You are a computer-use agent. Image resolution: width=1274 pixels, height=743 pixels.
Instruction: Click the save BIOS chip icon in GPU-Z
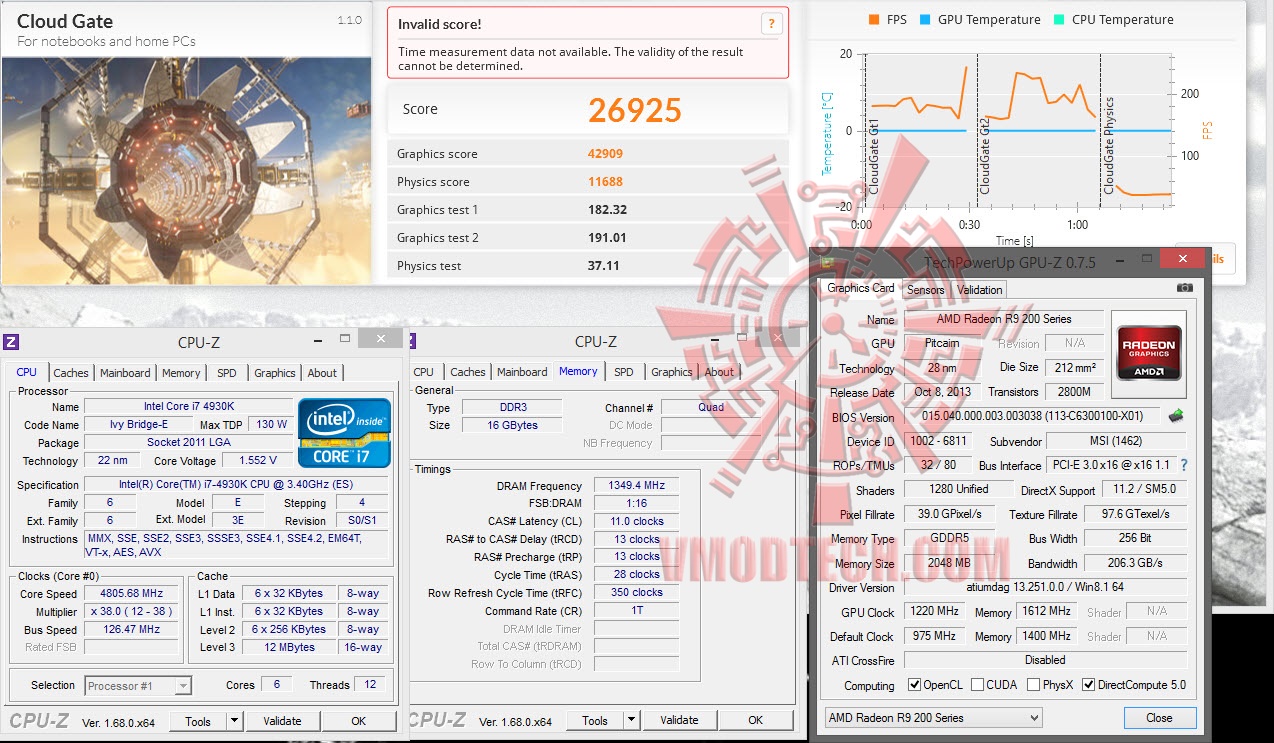(x=1176, y=416)
